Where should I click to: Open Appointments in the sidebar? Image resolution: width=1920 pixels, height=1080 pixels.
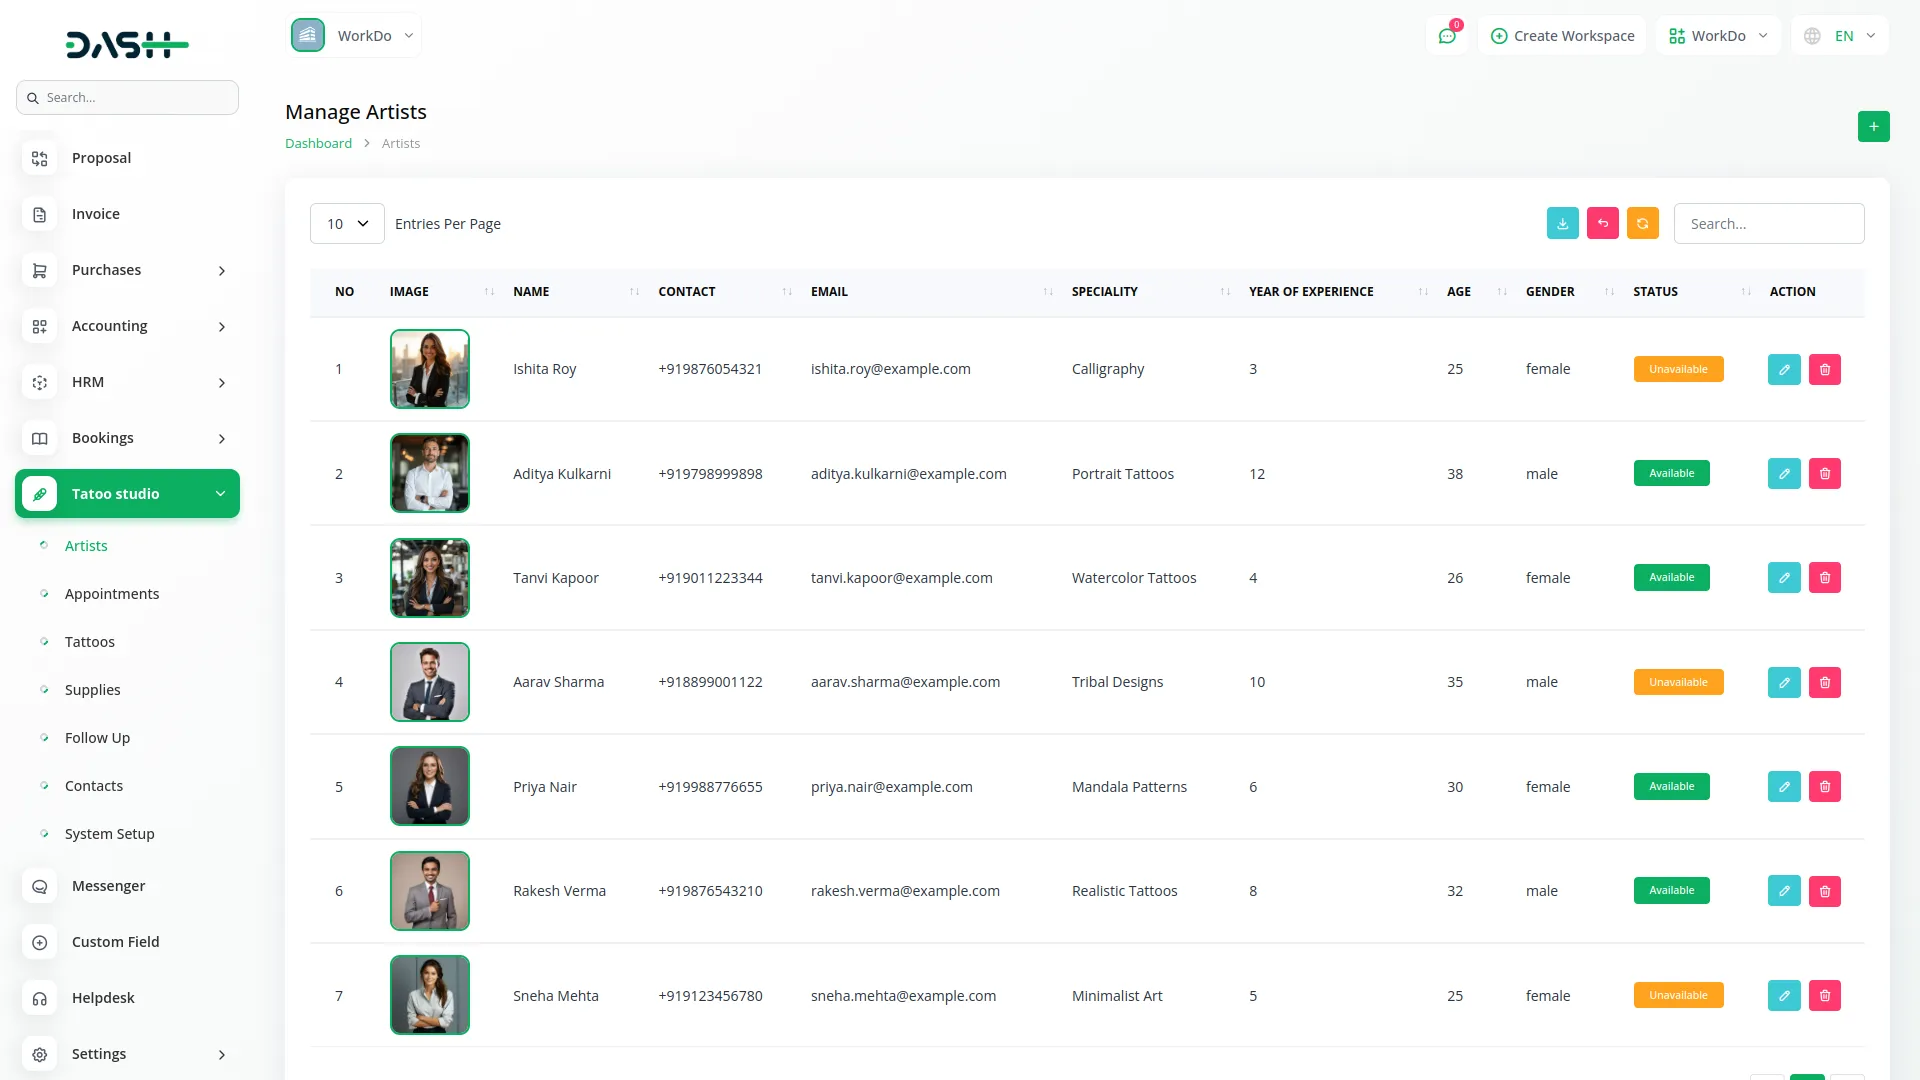coord(112,594)
